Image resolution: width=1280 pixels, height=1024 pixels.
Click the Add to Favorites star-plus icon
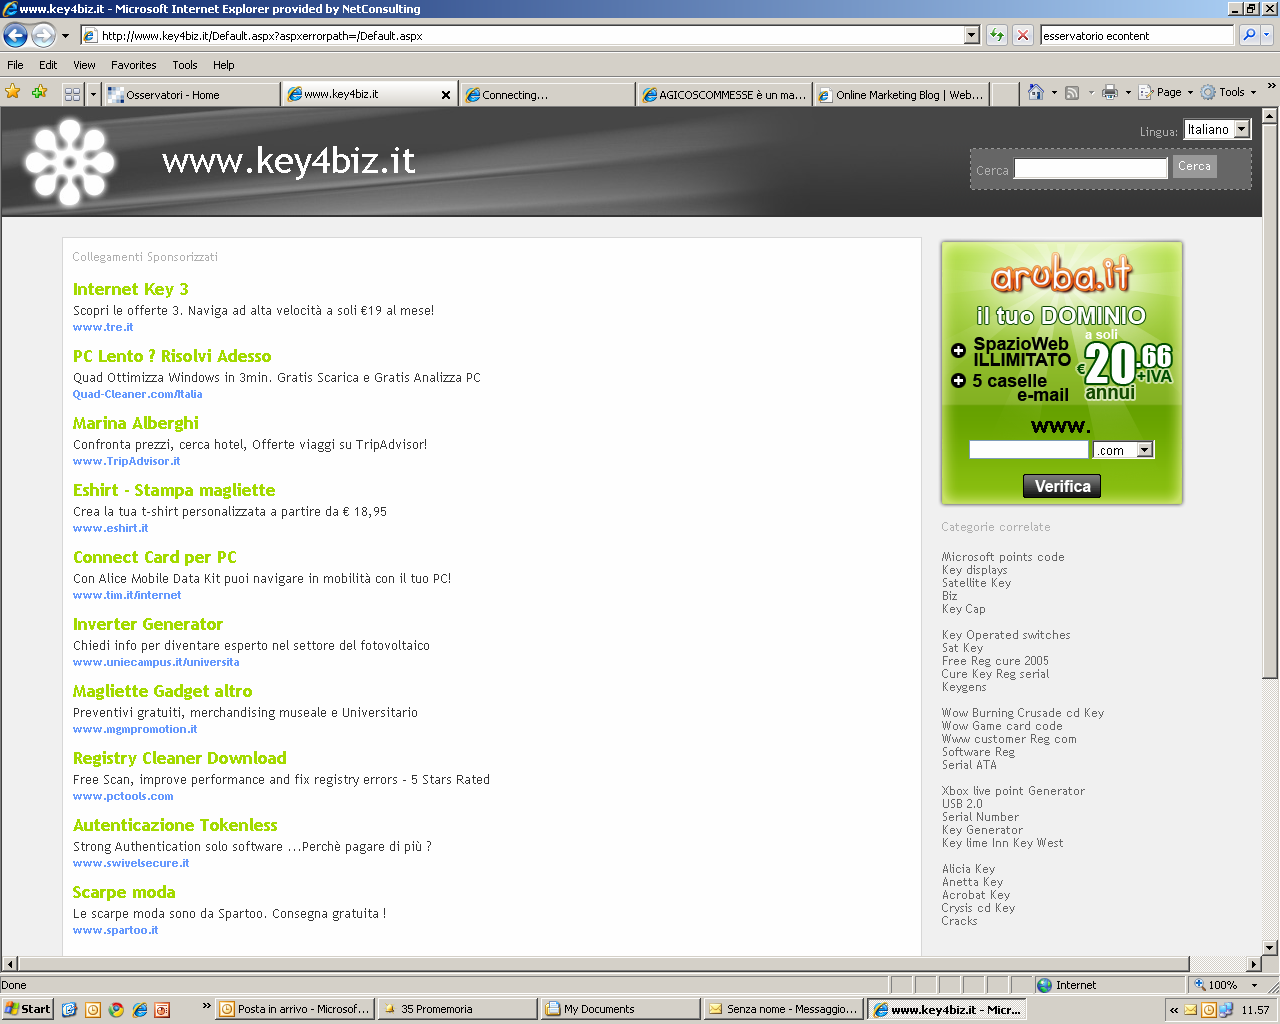coord(40,92)
